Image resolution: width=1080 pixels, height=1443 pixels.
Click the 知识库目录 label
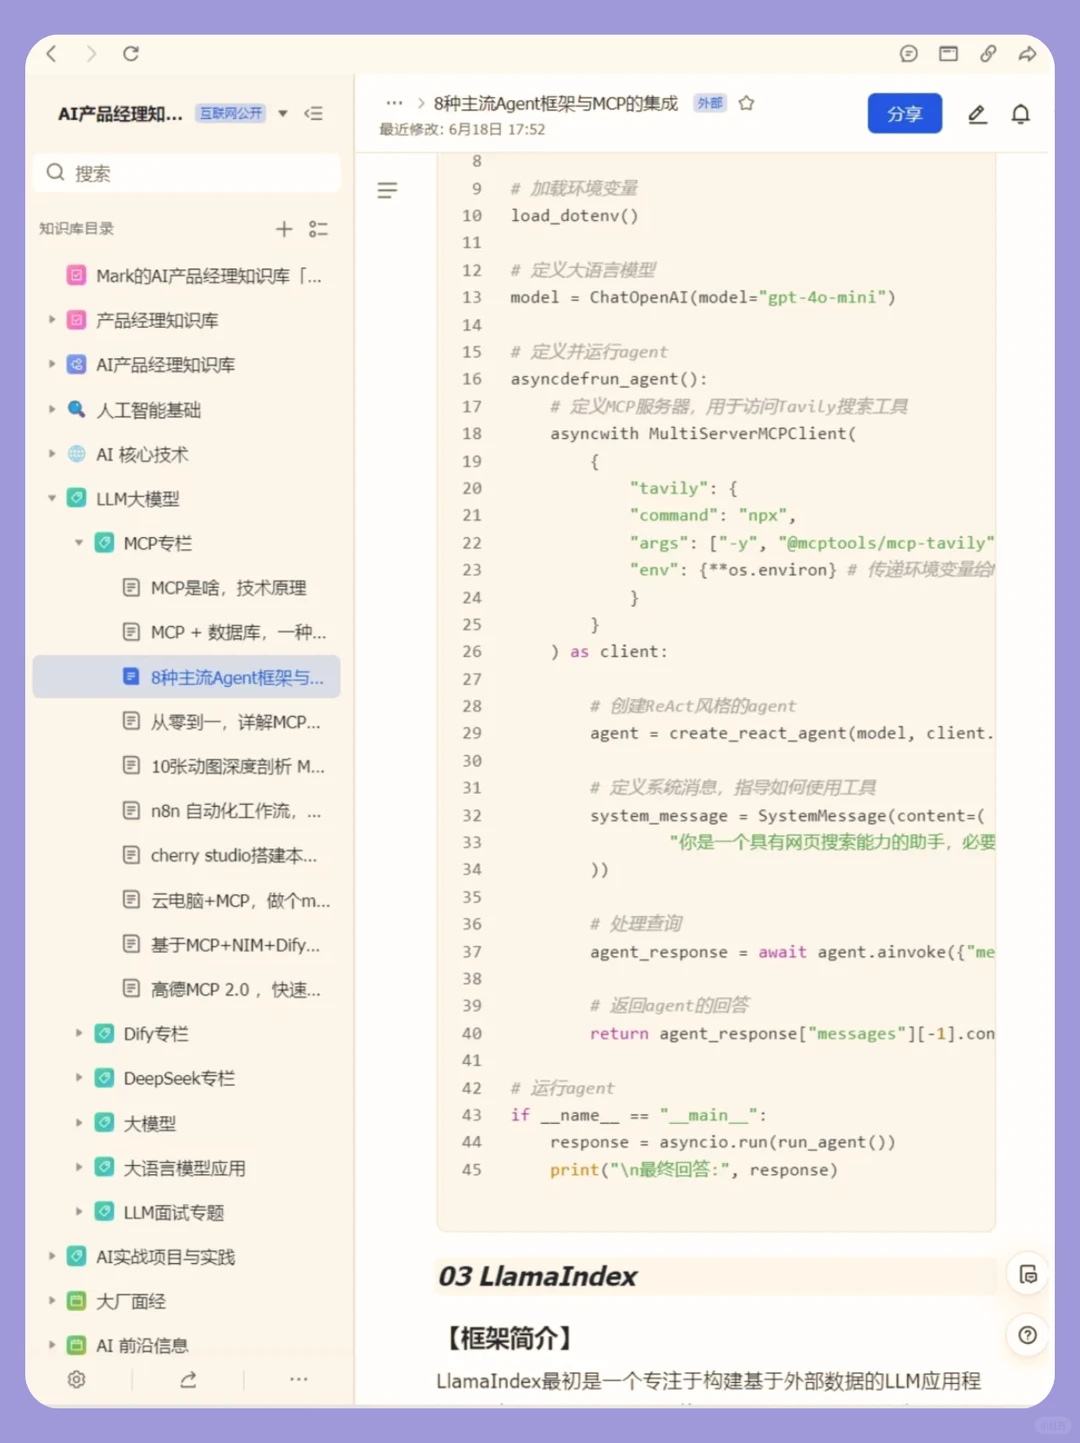point(77,229)
